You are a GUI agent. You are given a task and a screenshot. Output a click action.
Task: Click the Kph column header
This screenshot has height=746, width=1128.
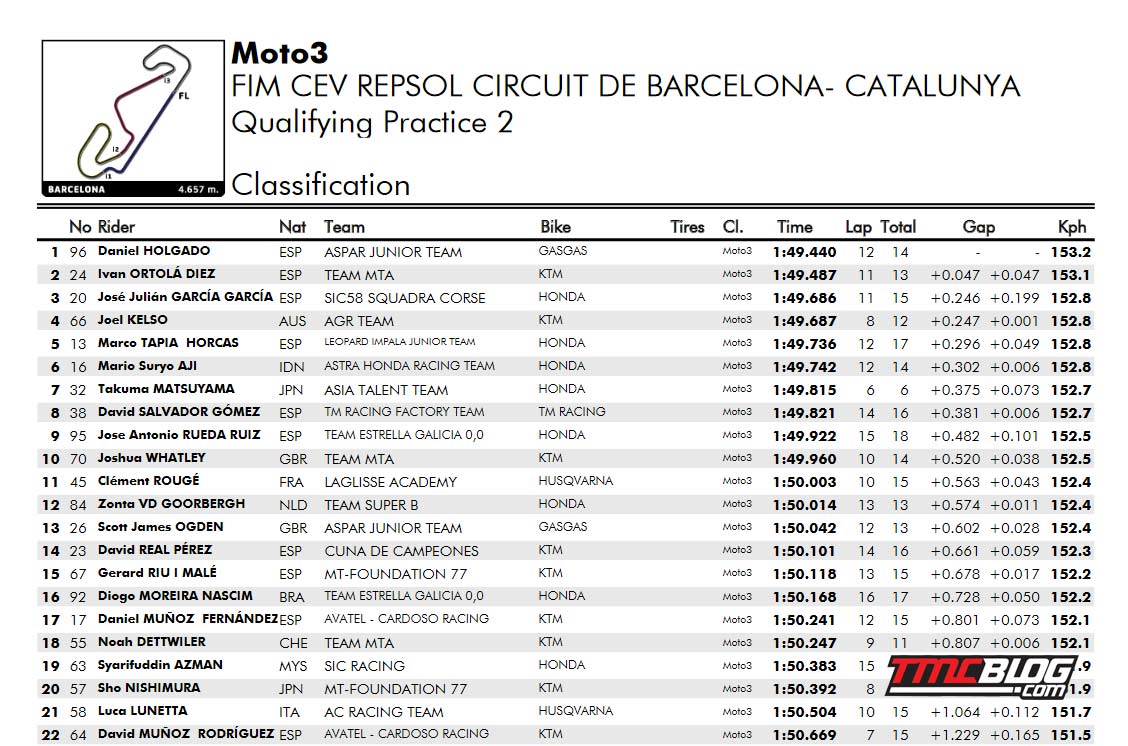[x=1072, y=227]
